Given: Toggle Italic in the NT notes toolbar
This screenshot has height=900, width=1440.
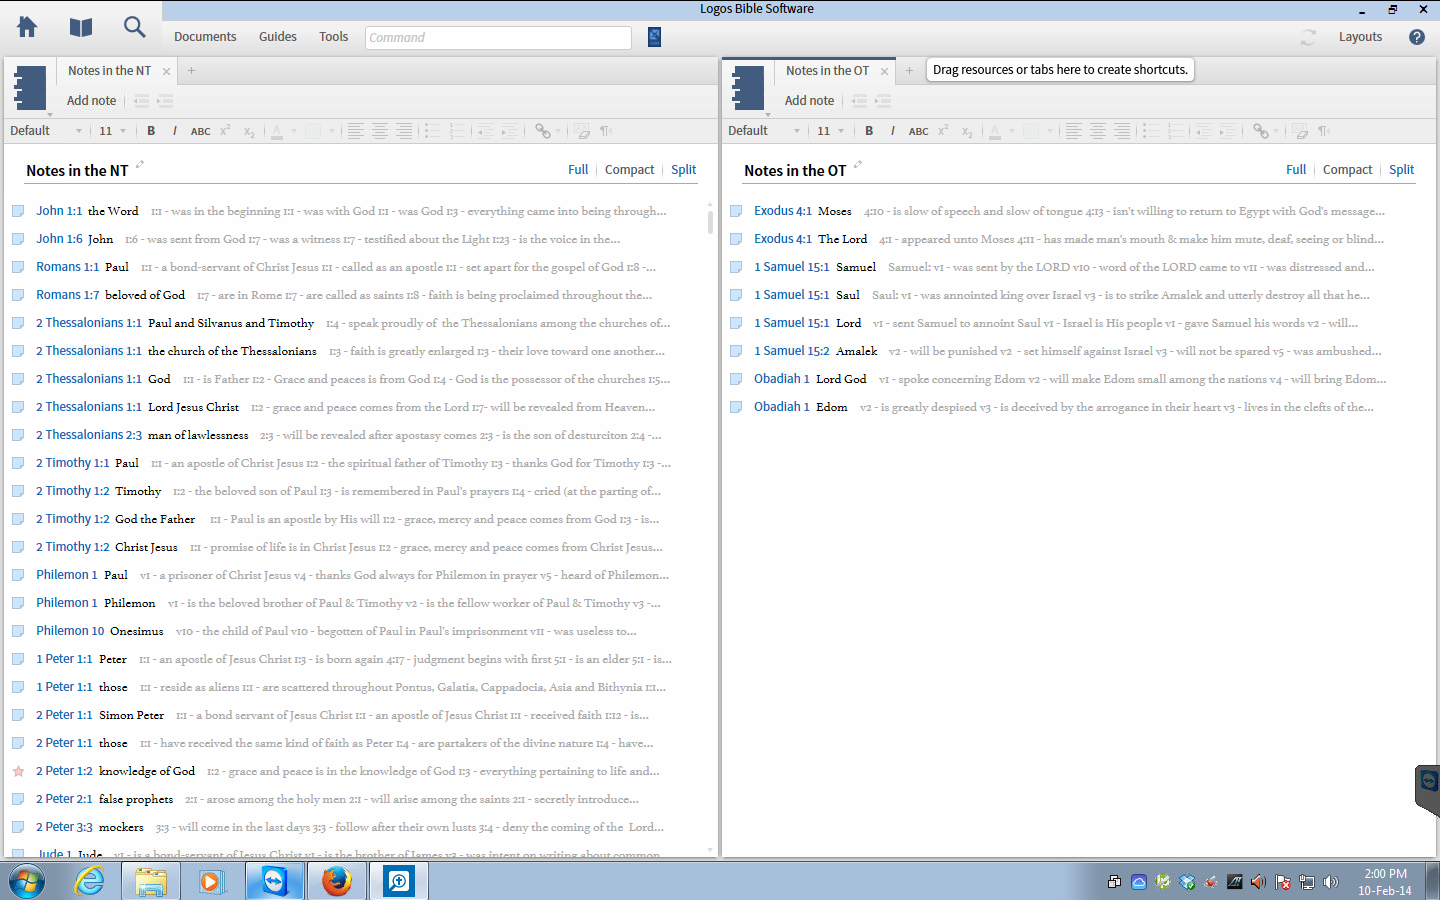Looking at the screenshot, I should coord(175,131).
